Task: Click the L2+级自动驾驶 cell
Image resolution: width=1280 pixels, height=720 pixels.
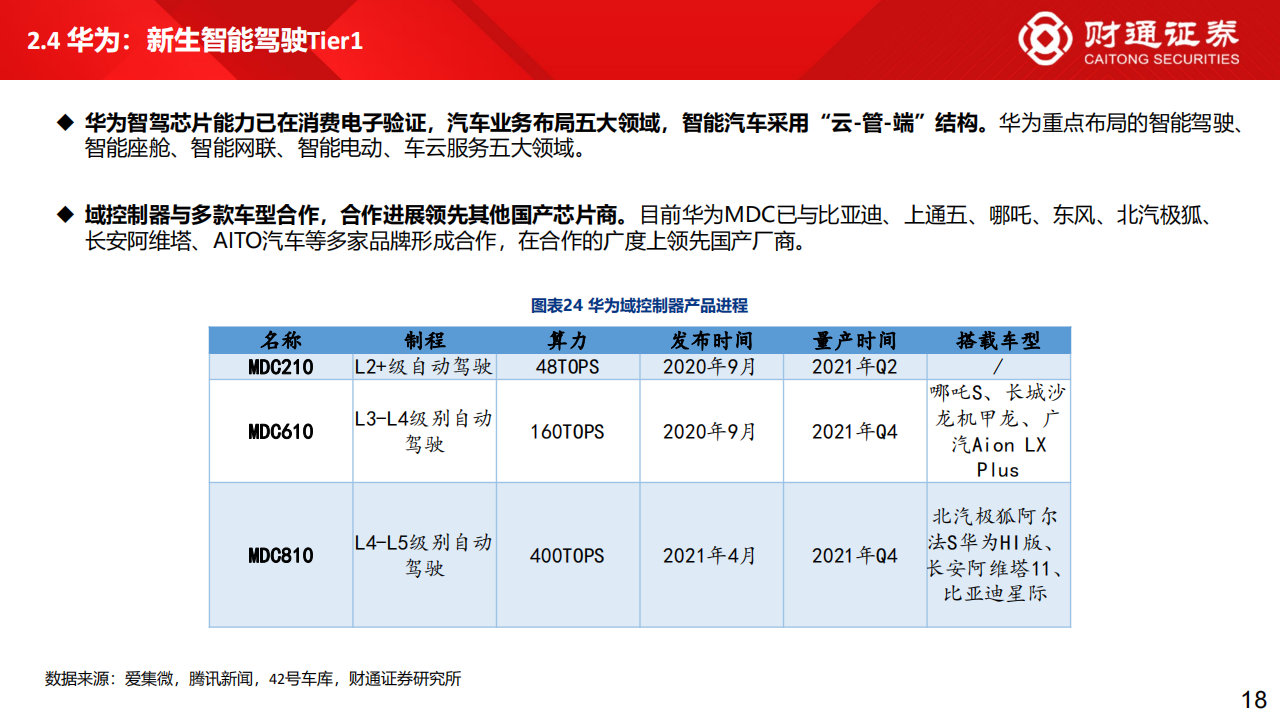Action: point(424,367)
